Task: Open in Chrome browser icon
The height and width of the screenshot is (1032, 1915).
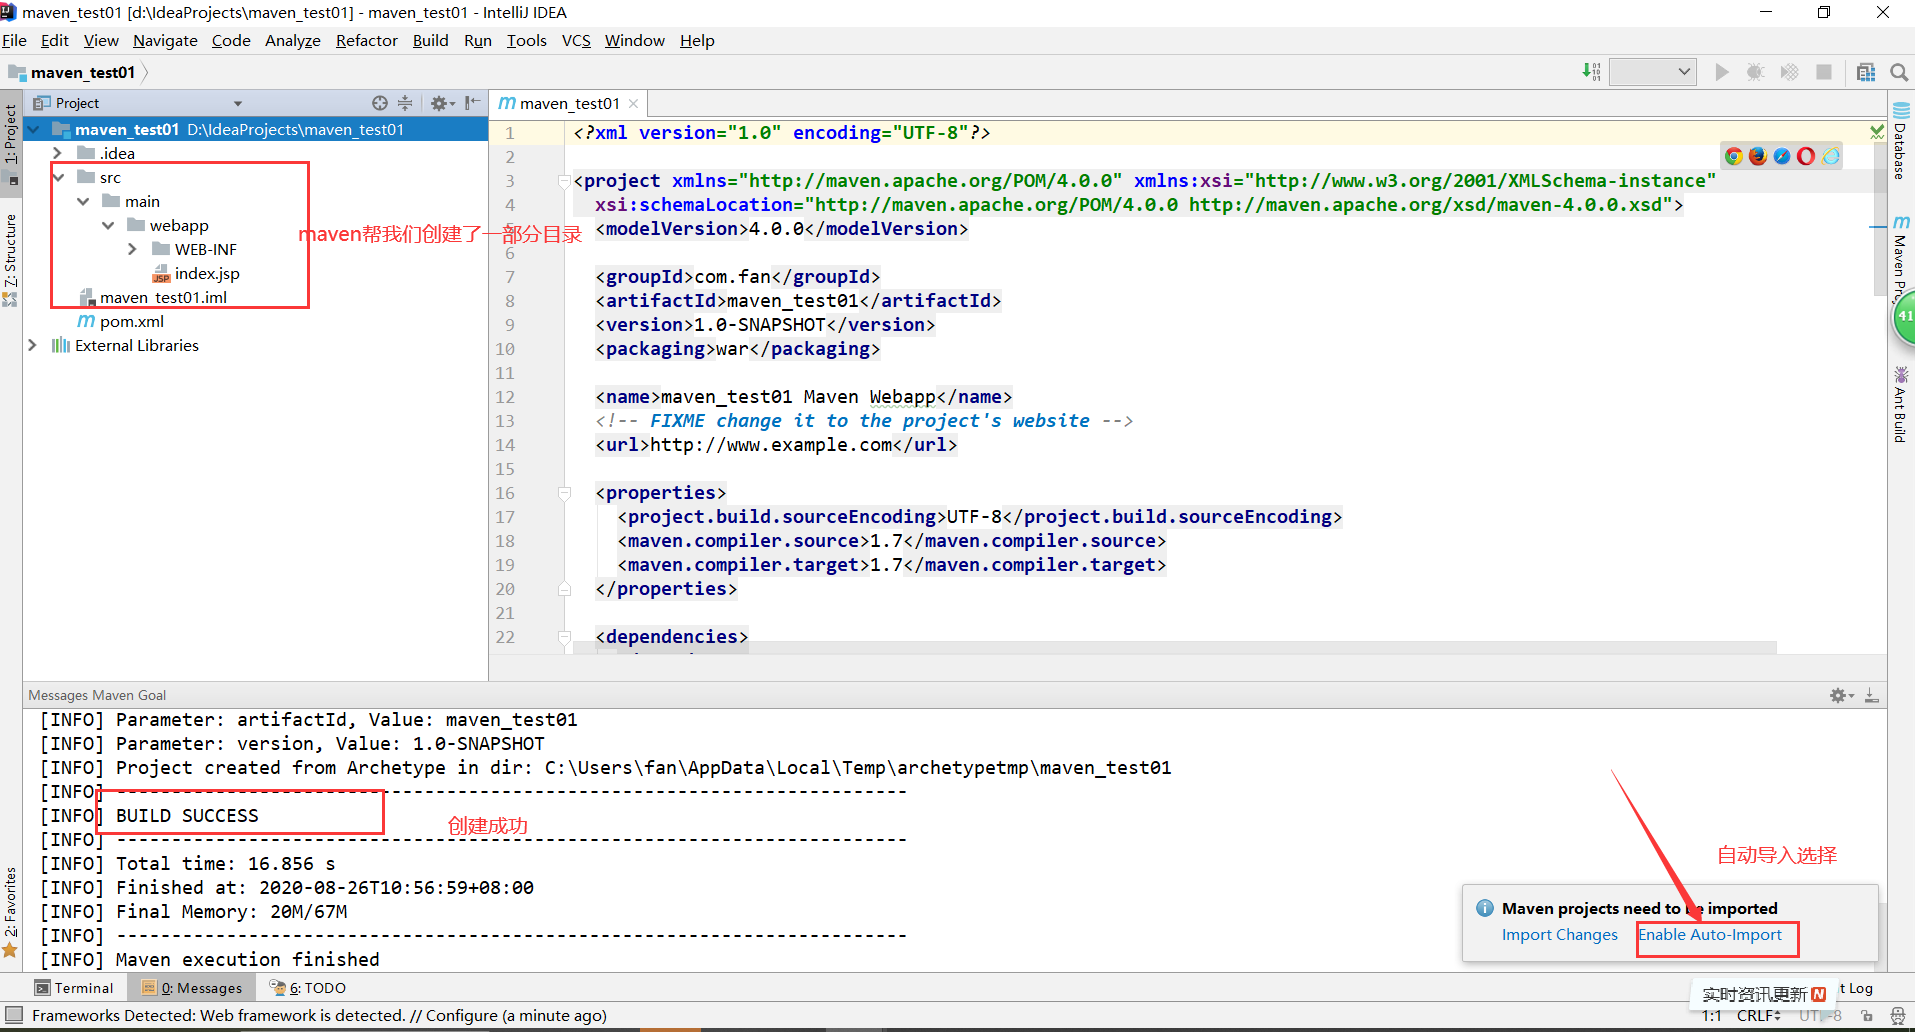Action: tap(1734, 156)
